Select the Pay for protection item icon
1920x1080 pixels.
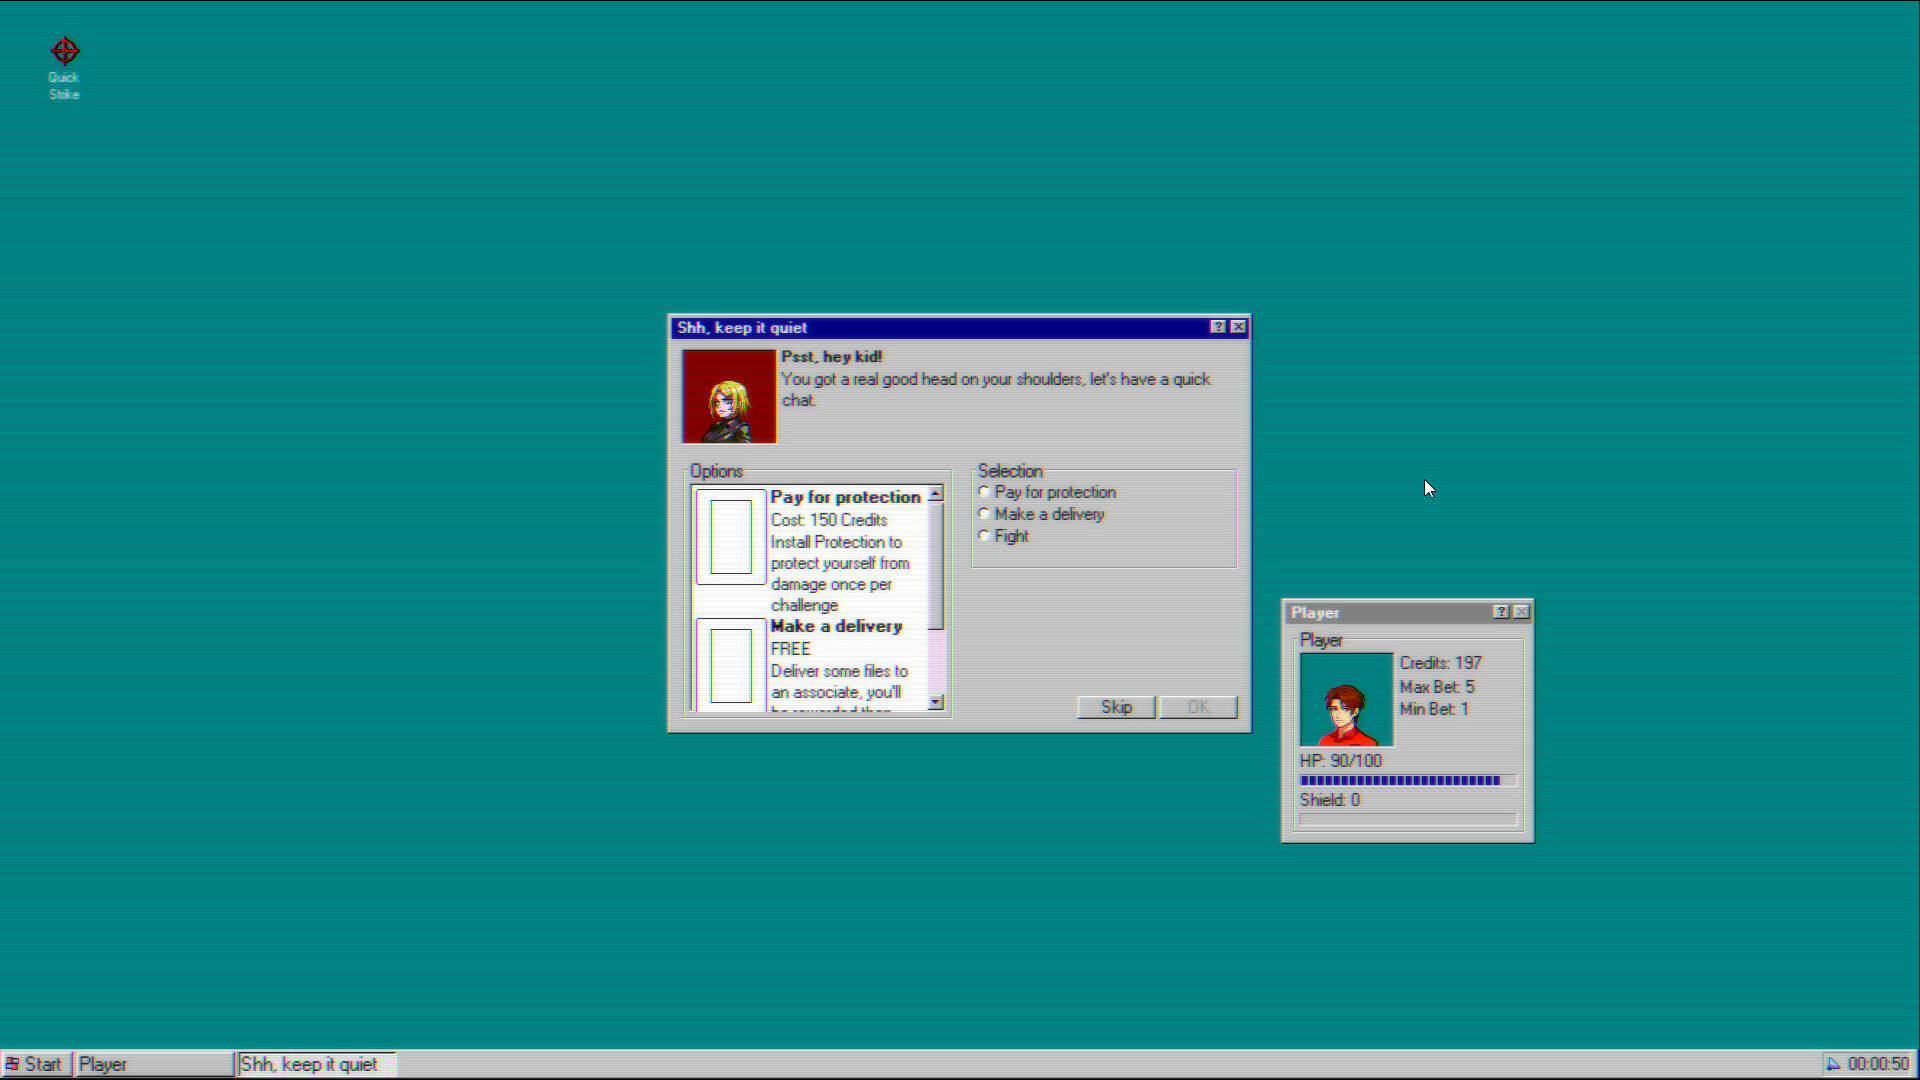[730, 537]
